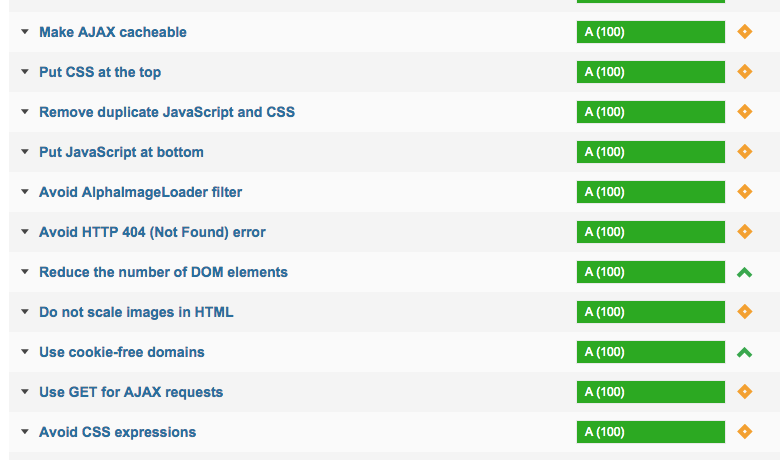The width and height of the screenshot is (780, 460).
Task: Click green up-arrow for Reduce DOM elements
Action: (744, 273)
